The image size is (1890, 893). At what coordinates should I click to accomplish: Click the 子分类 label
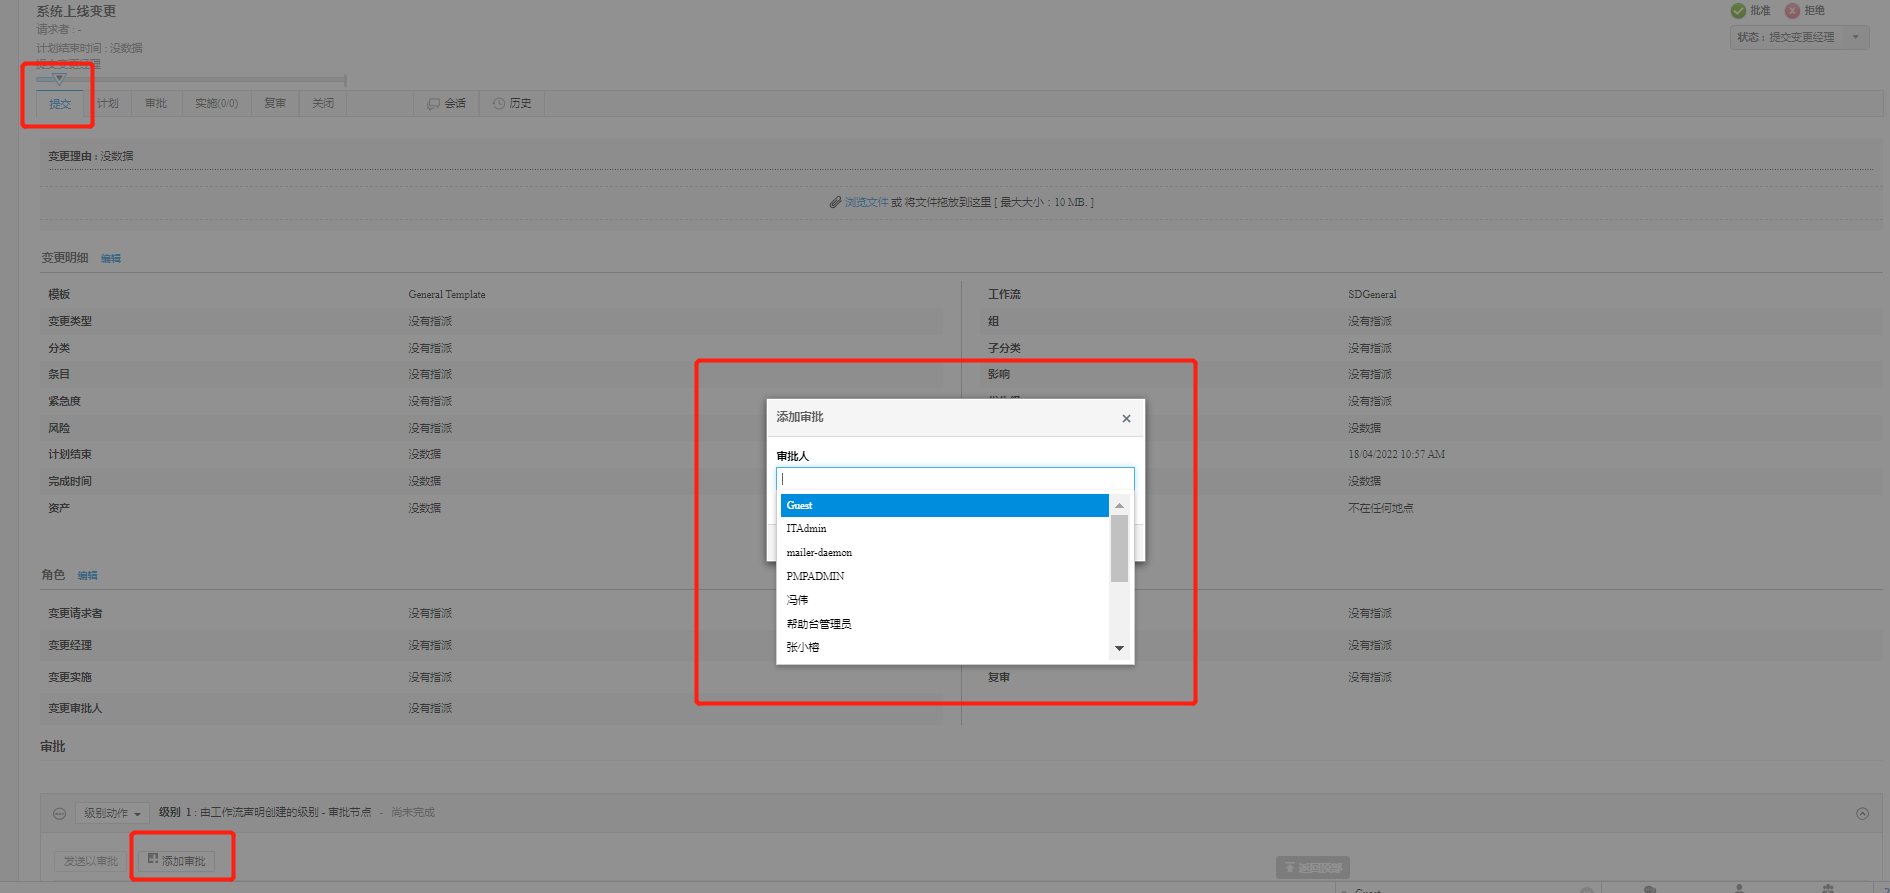[x=1005, y=349]
